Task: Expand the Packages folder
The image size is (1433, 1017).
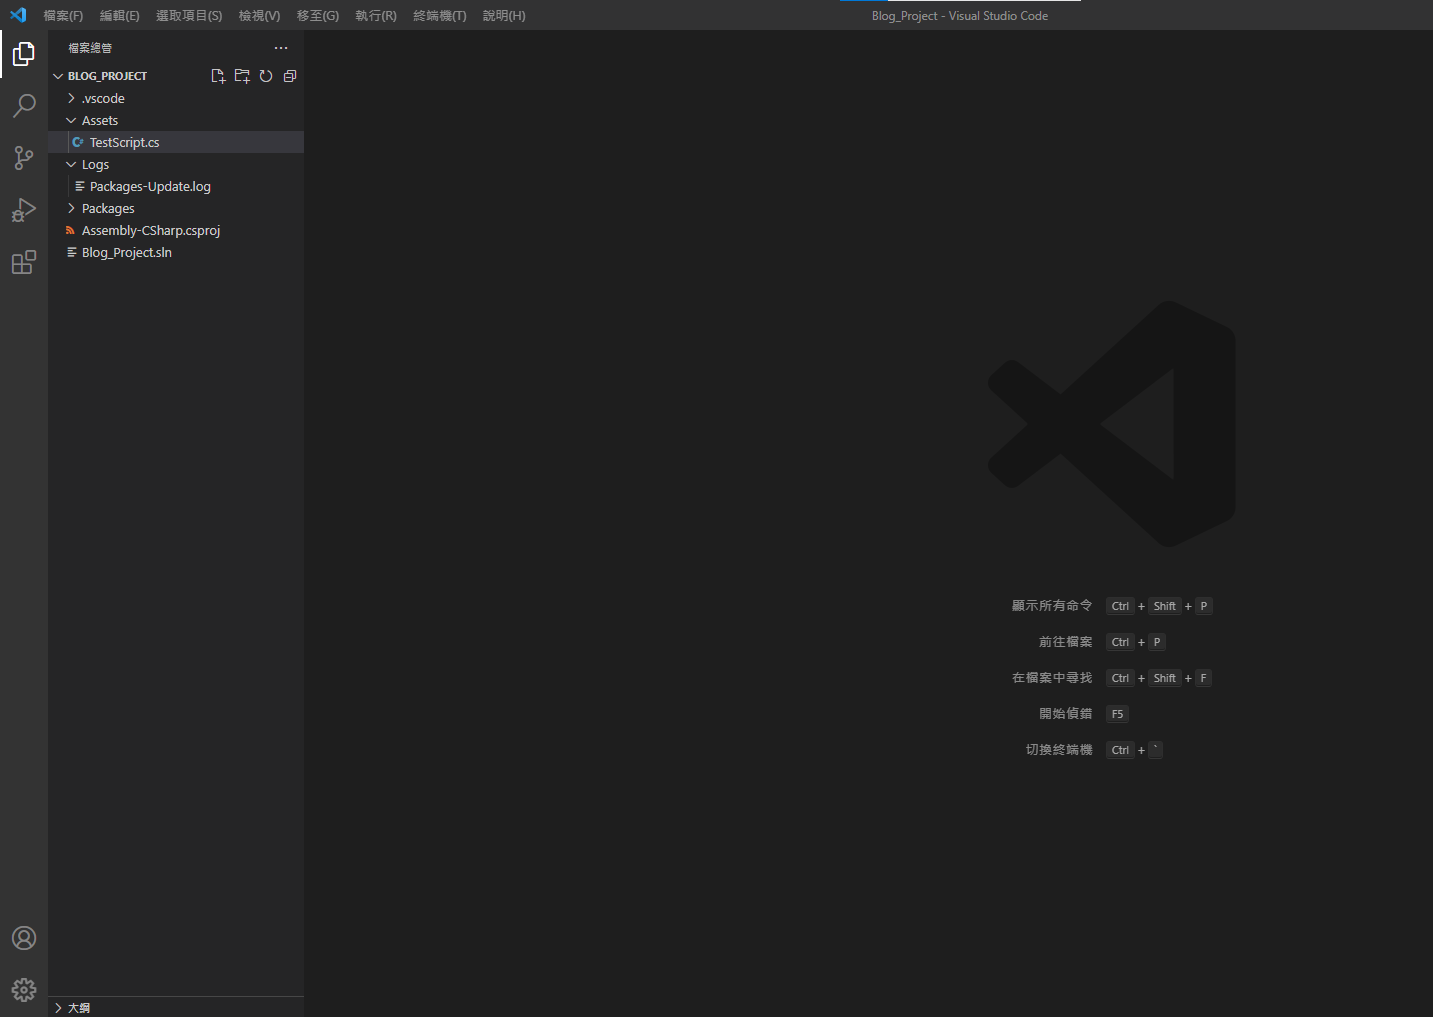Action: 108,208
